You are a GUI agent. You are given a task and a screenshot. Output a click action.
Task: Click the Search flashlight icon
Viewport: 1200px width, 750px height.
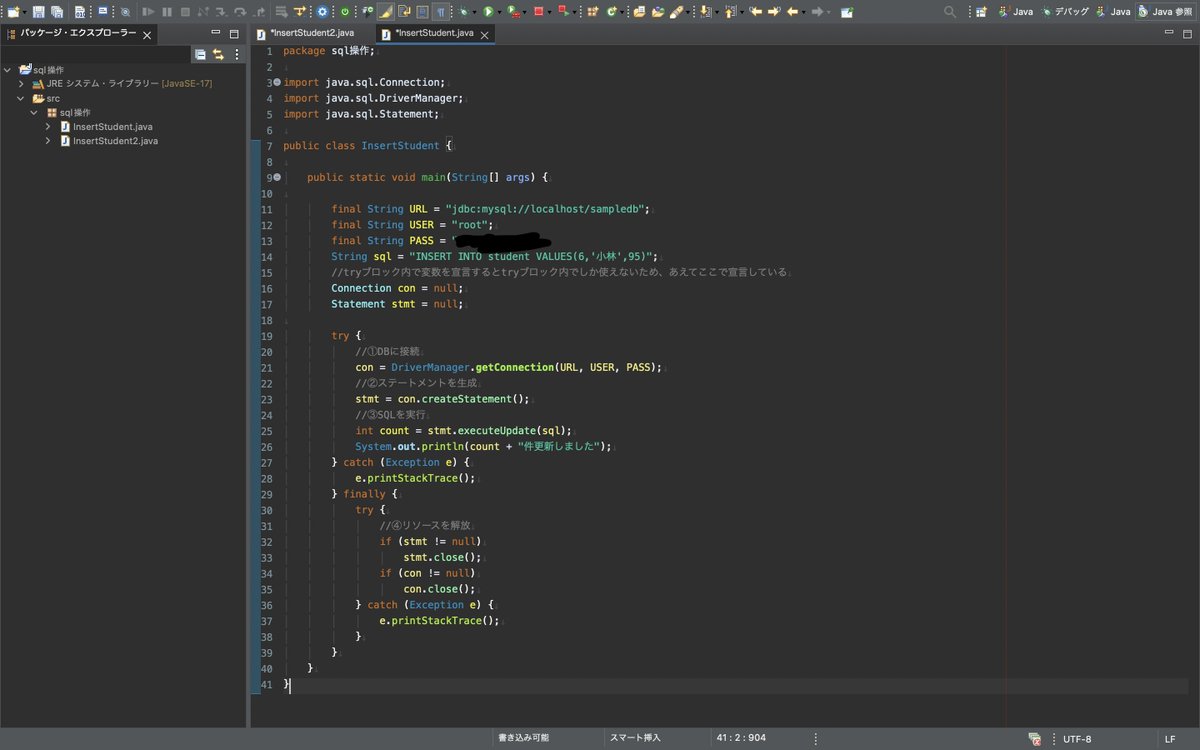[677, 12]
